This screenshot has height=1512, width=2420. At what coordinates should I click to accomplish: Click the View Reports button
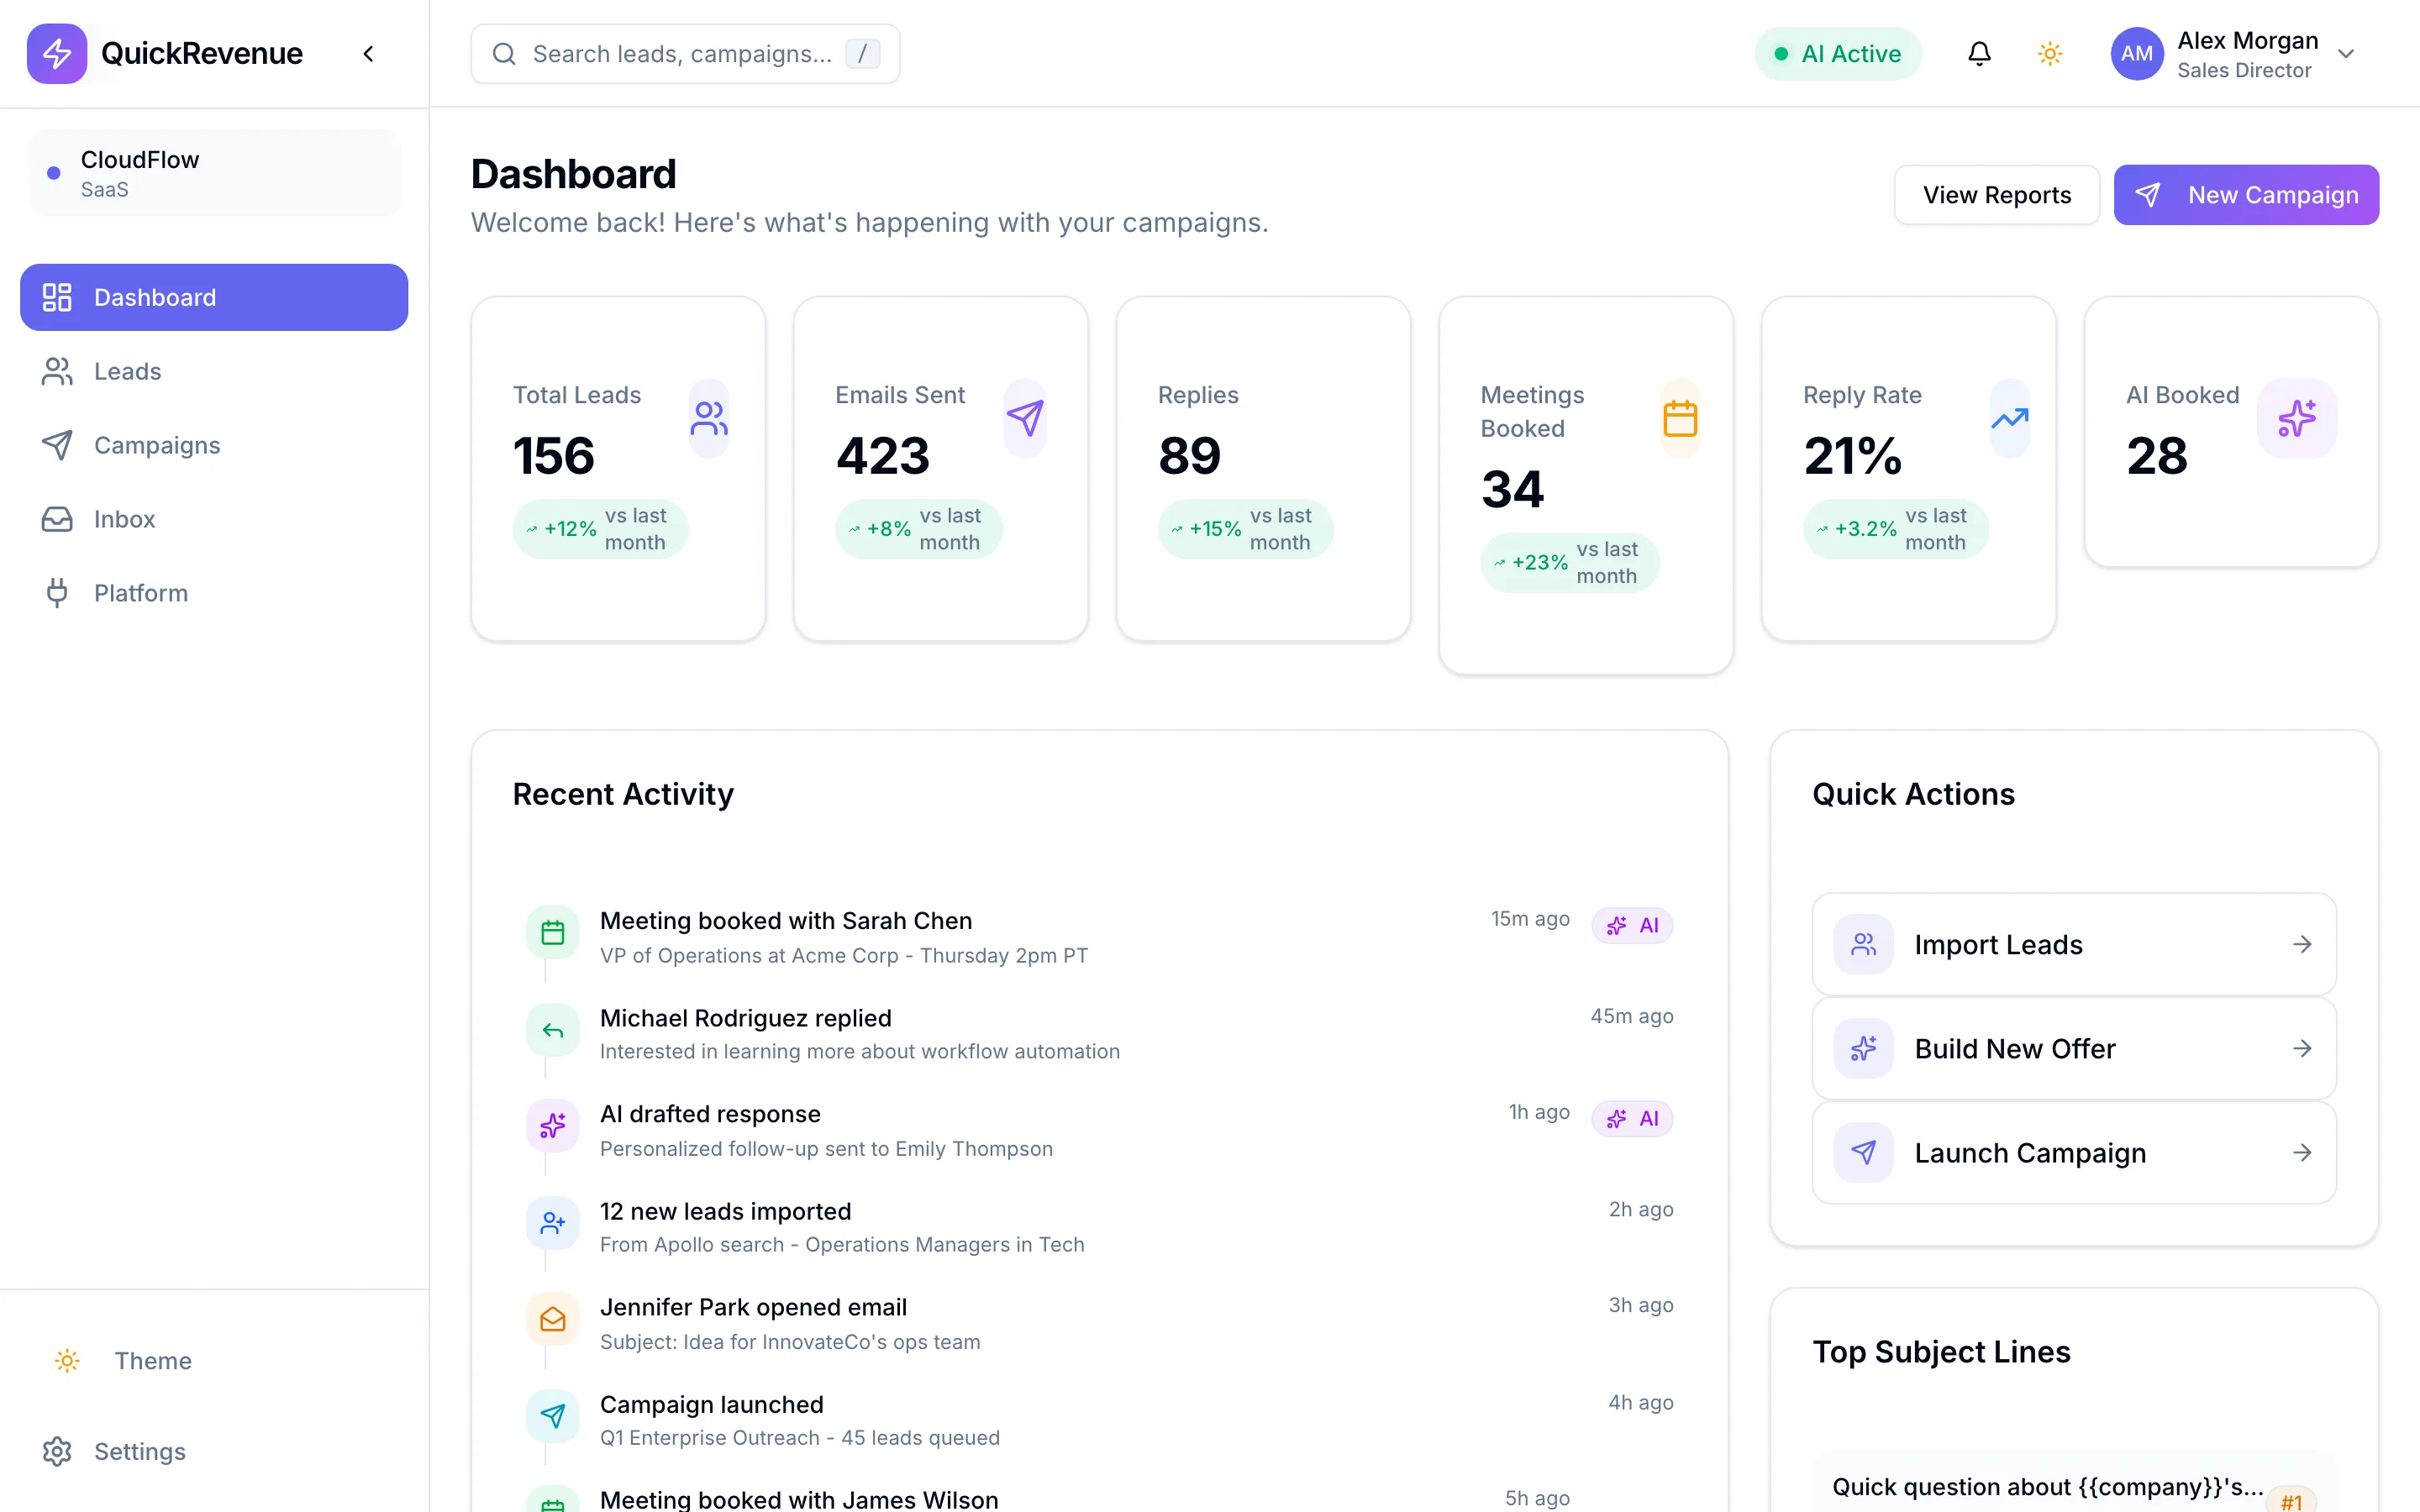pyautogui.click(x=1996, y=195)
